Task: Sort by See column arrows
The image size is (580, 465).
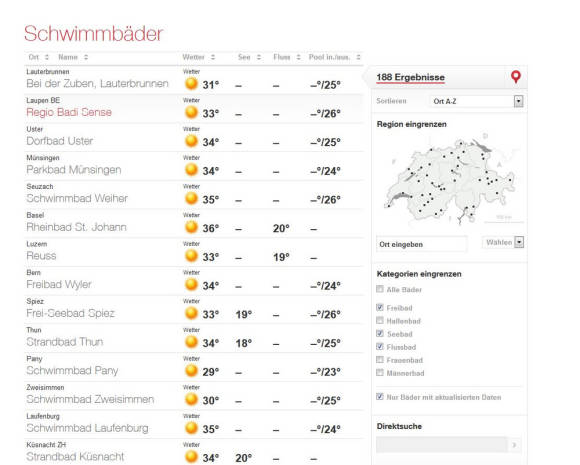Action: [x=259, y=57]
